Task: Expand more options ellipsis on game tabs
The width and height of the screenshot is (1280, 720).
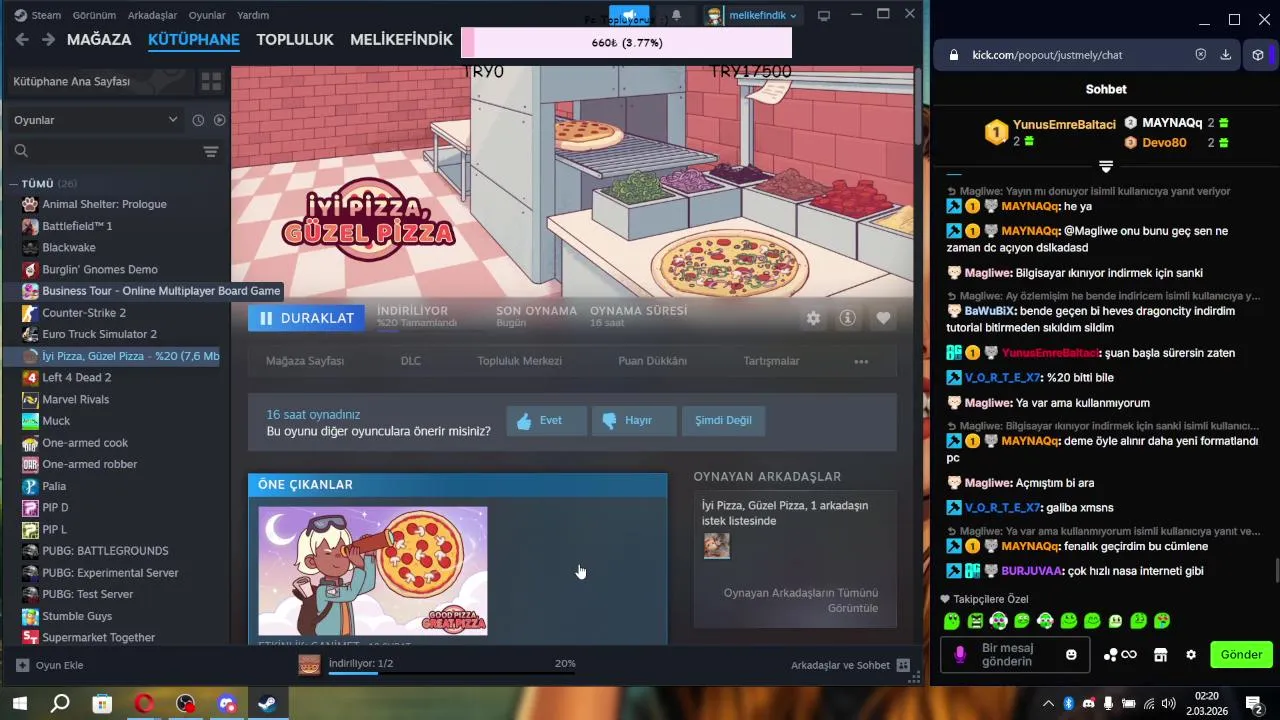Action: coord(861,361)
